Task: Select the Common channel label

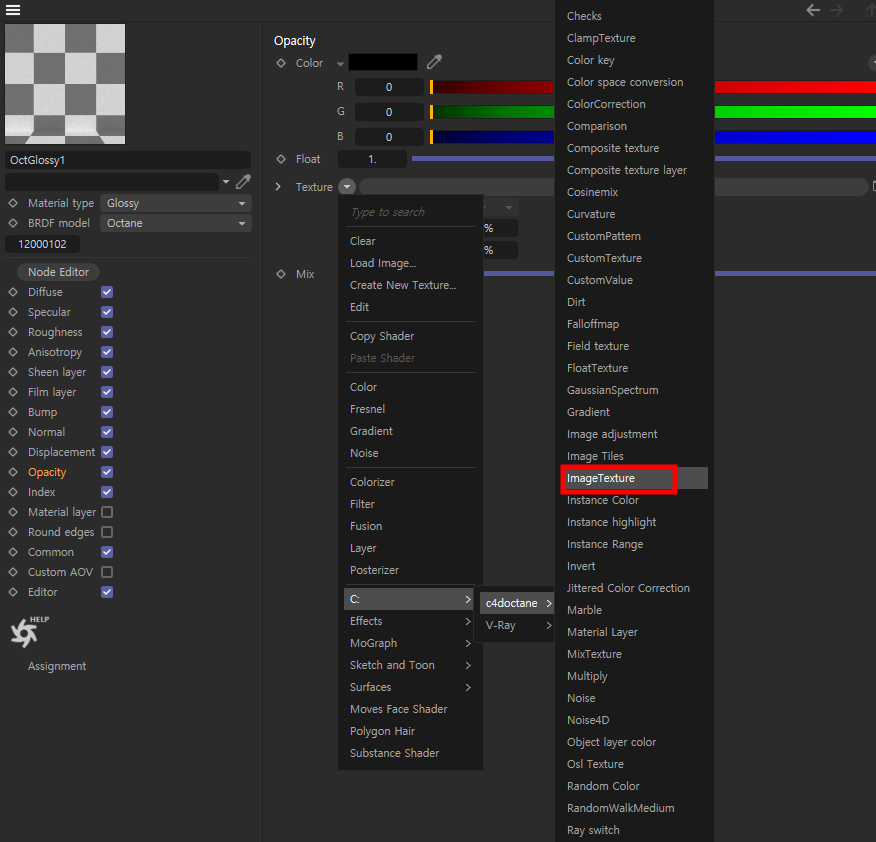Action: click(x=51, y=552)
